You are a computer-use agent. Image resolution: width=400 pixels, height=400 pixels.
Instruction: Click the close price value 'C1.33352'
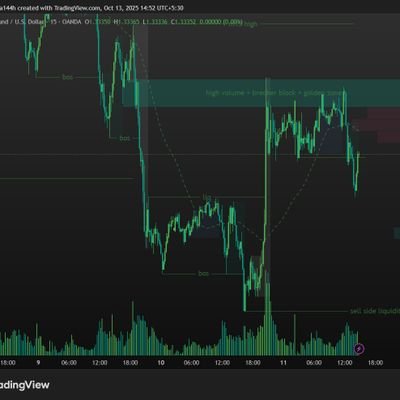pos(183,22)
